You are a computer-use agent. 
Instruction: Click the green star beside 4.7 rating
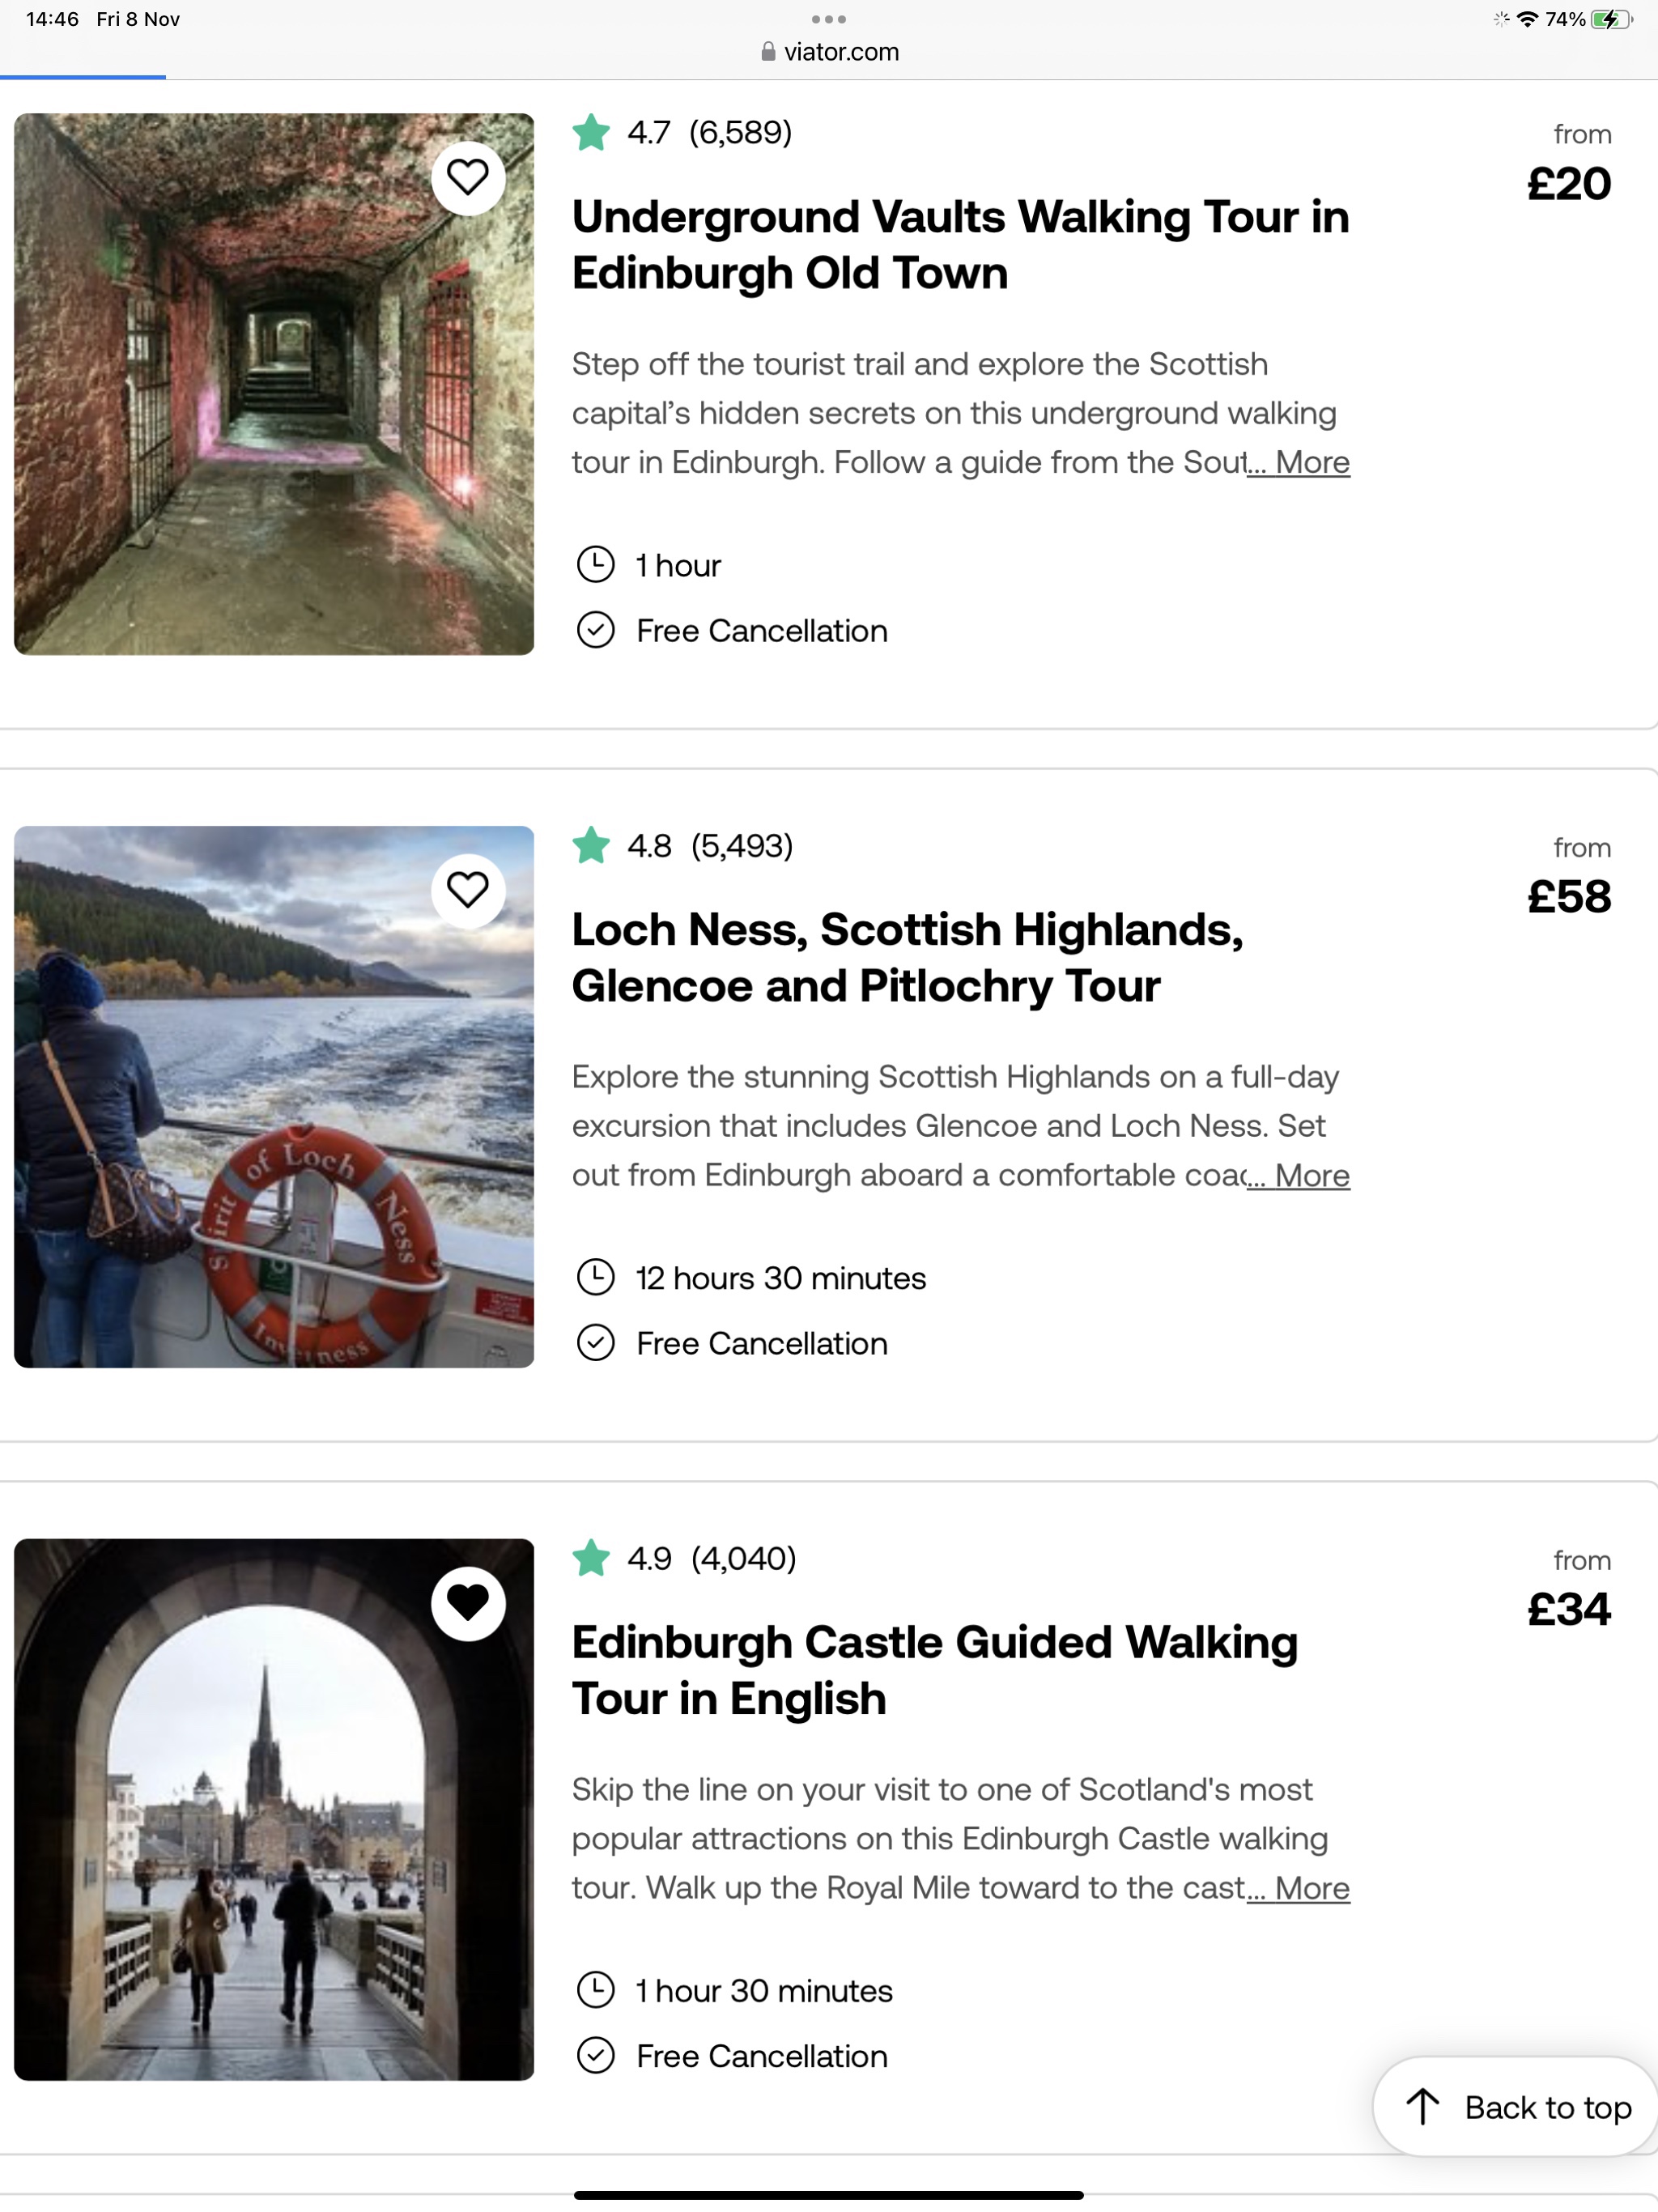tap(592, 133)
